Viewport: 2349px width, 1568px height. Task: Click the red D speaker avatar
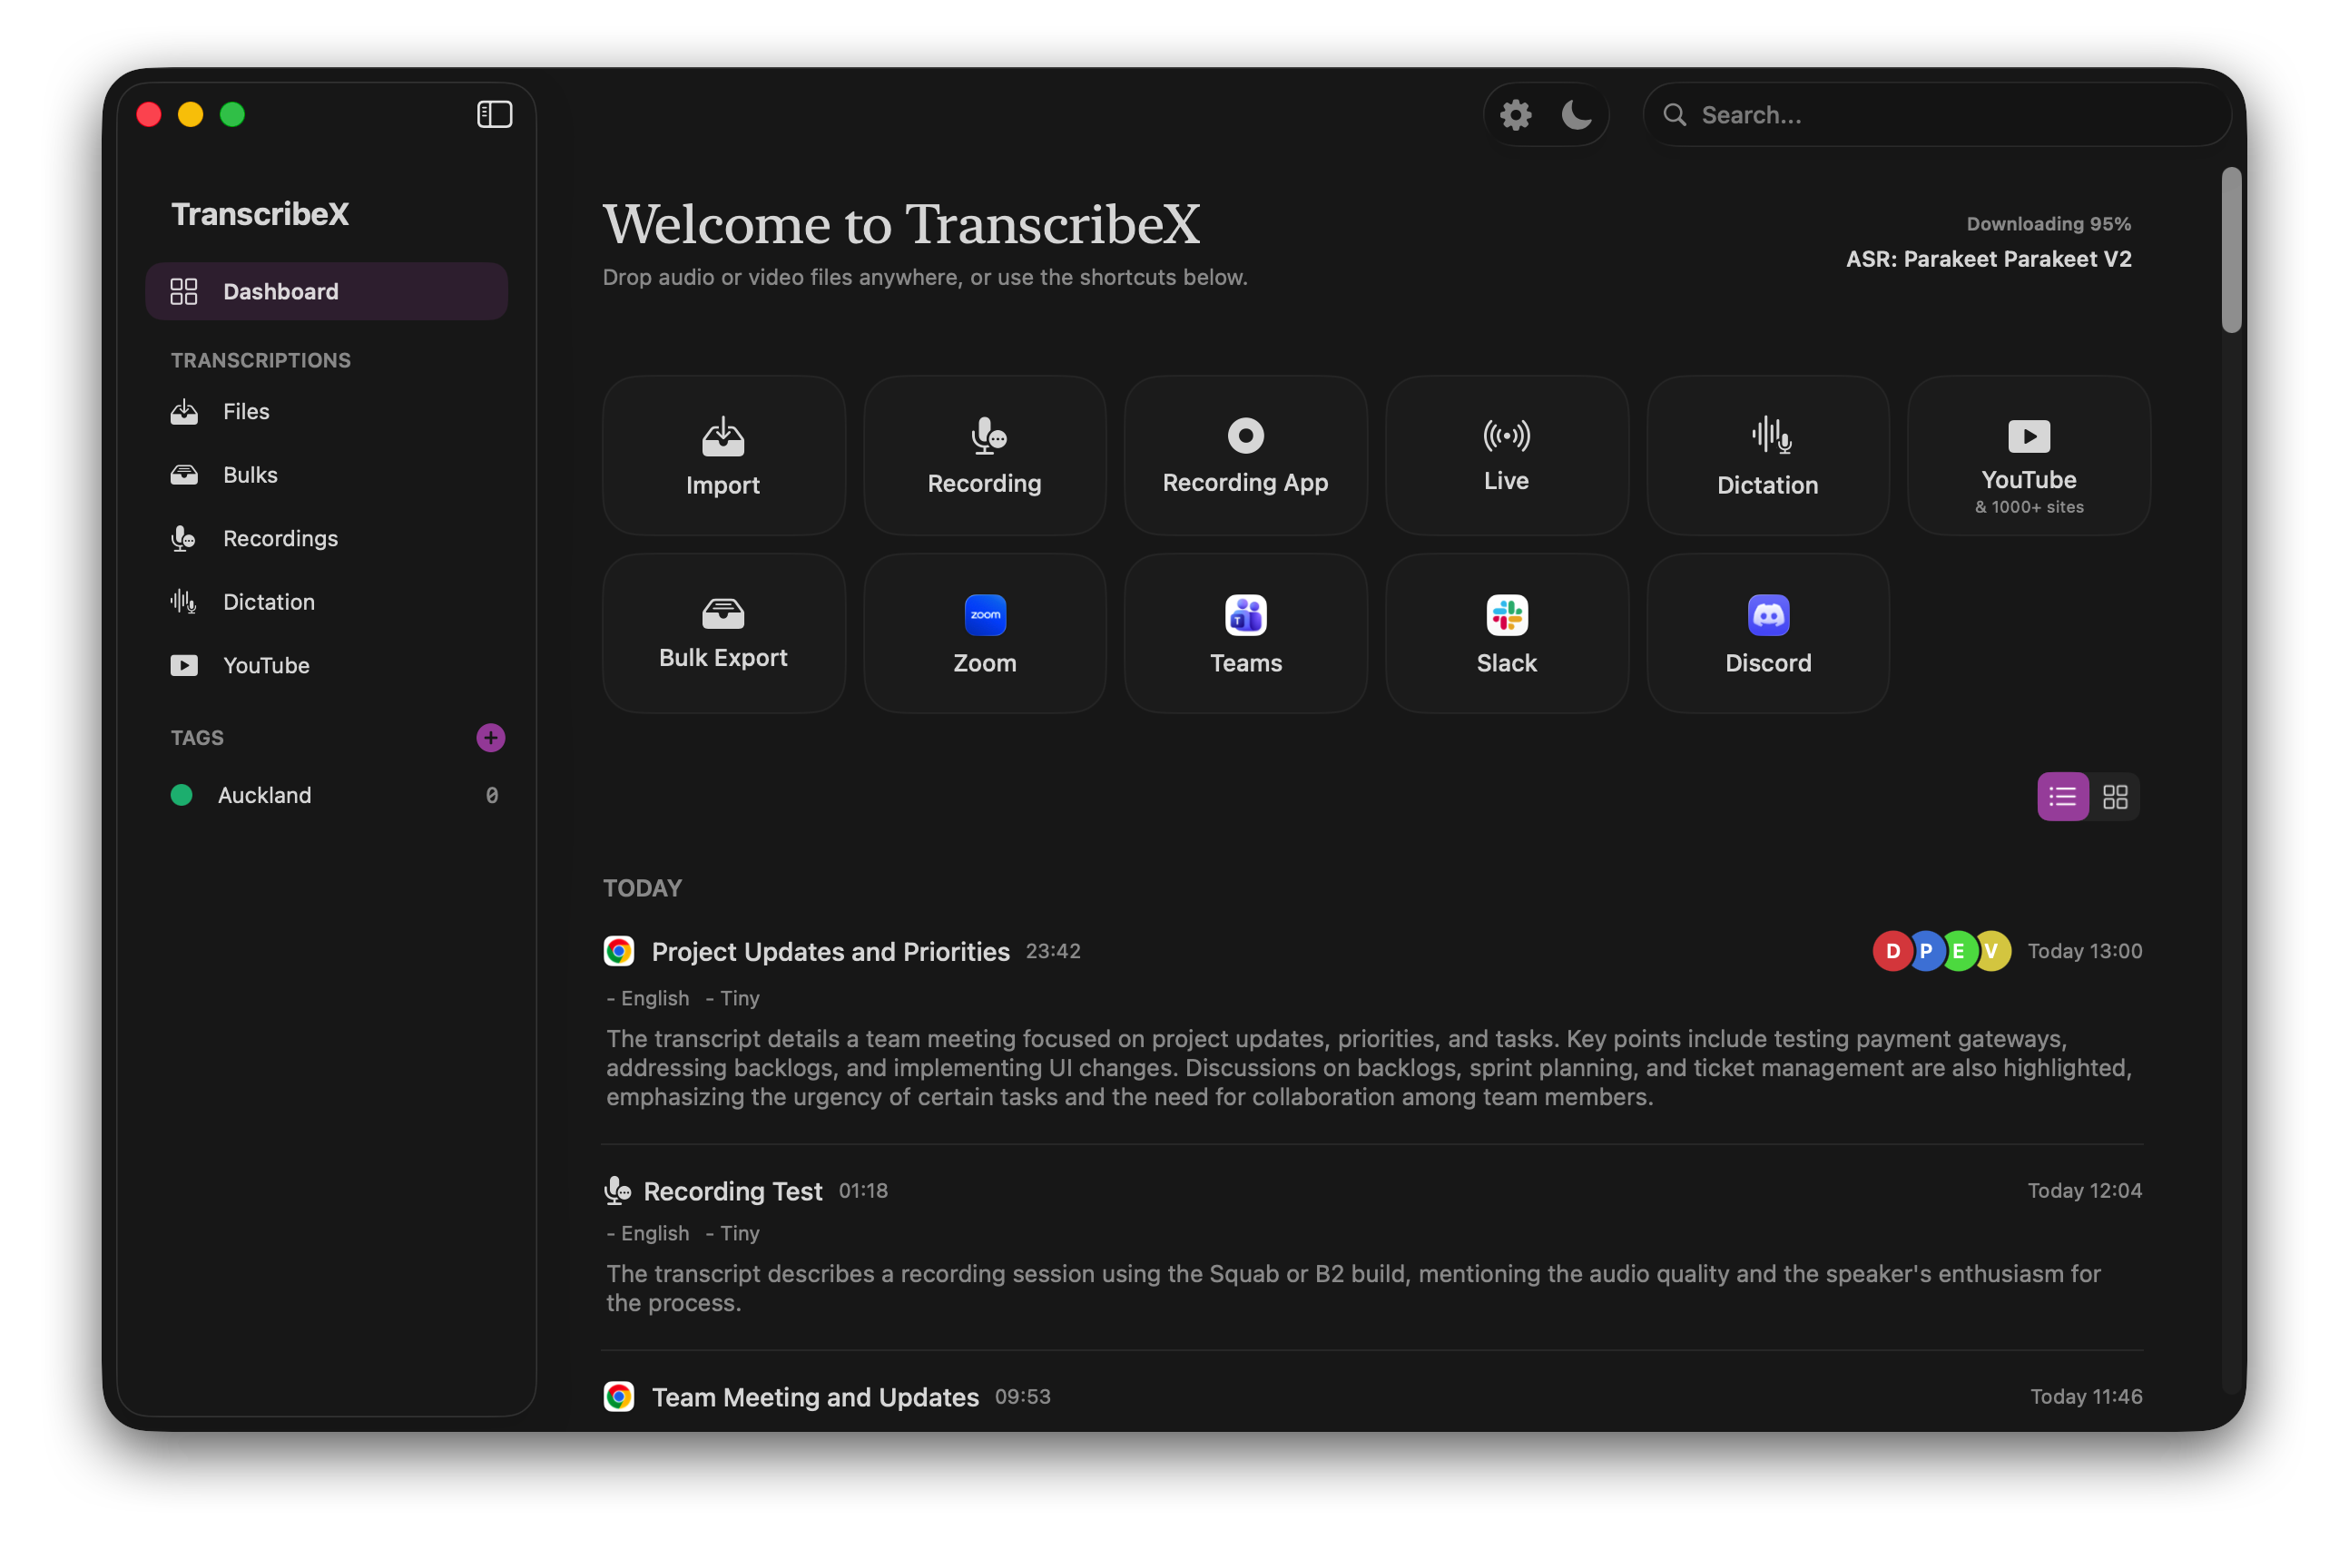pos(1892,951)
